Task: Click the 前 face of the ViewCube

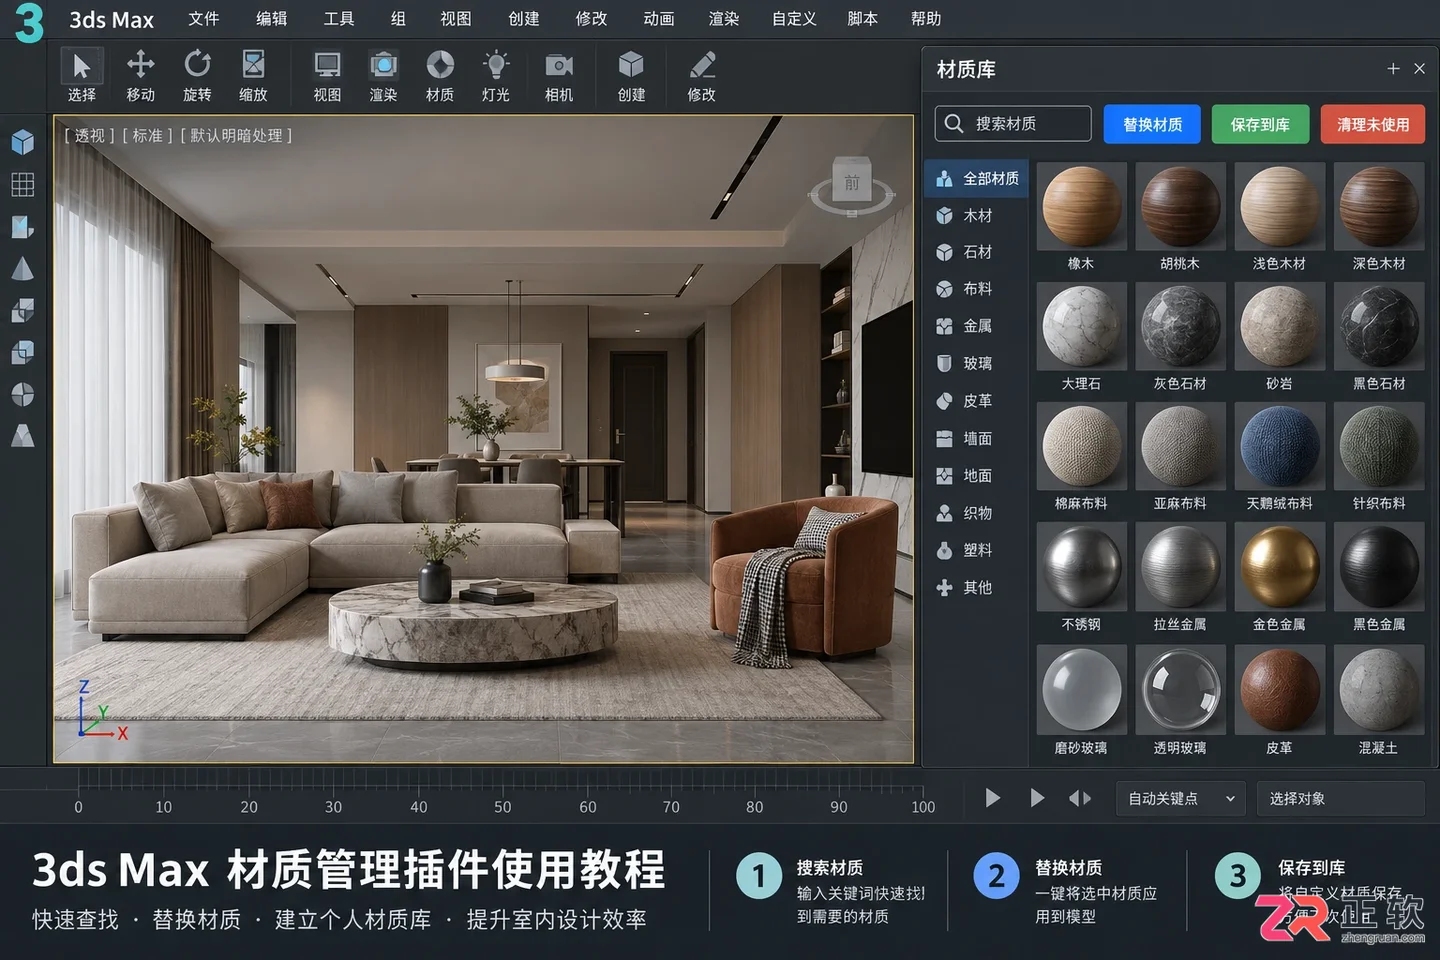Action: 852,182
